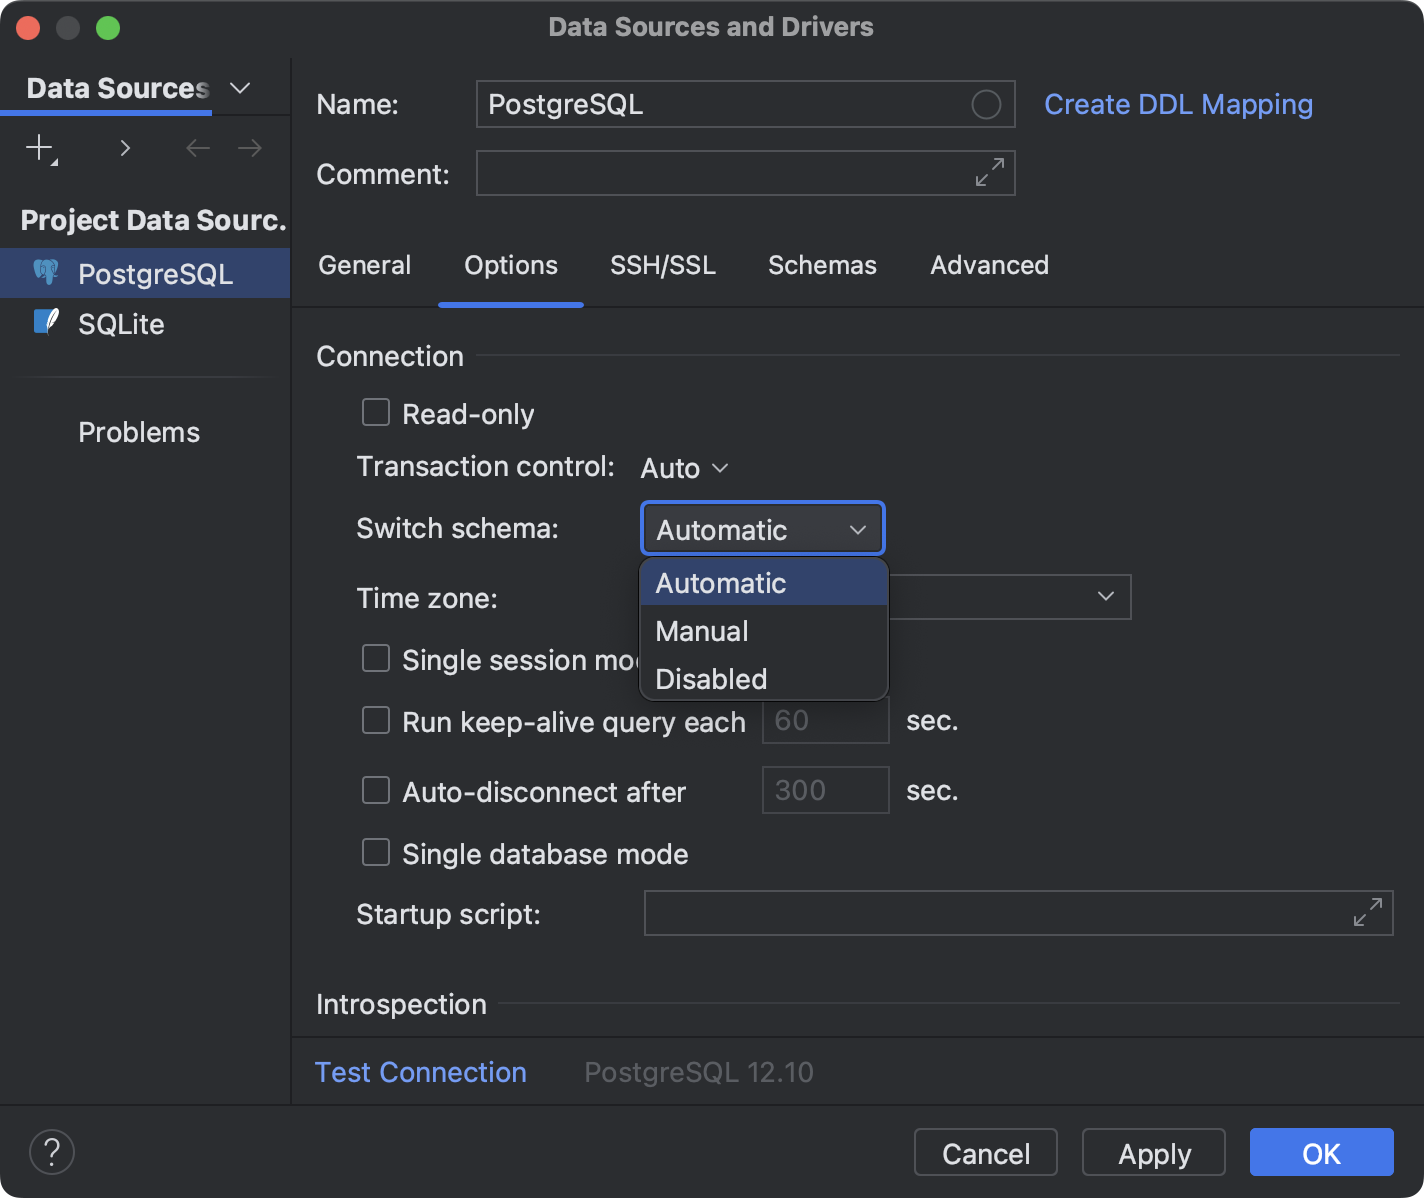
Task: Click the forward navigation arrow
Action: click(x=249, y=147)
